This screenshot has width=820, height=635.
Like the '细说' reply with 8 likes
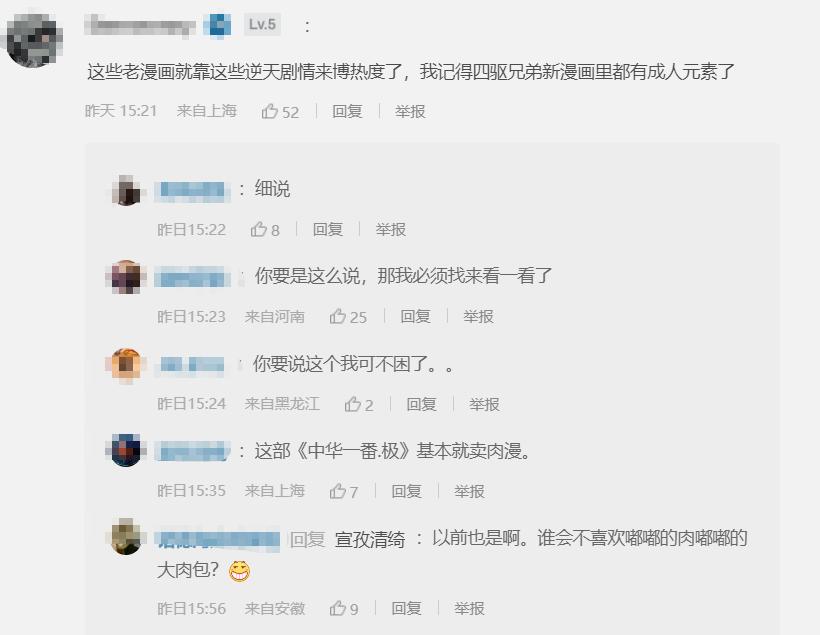pos(265,230)
